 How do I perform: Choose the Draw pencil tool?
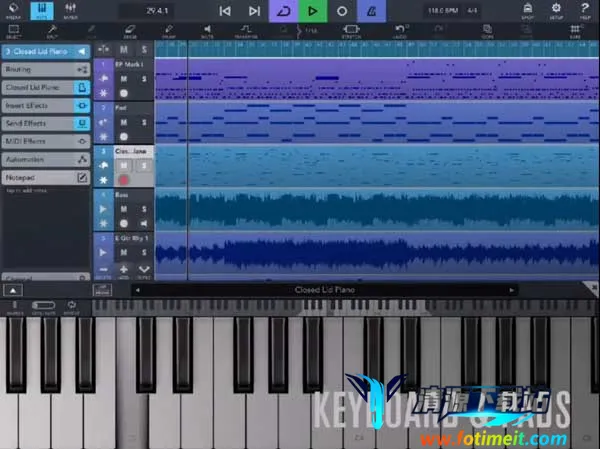[168, 31]
